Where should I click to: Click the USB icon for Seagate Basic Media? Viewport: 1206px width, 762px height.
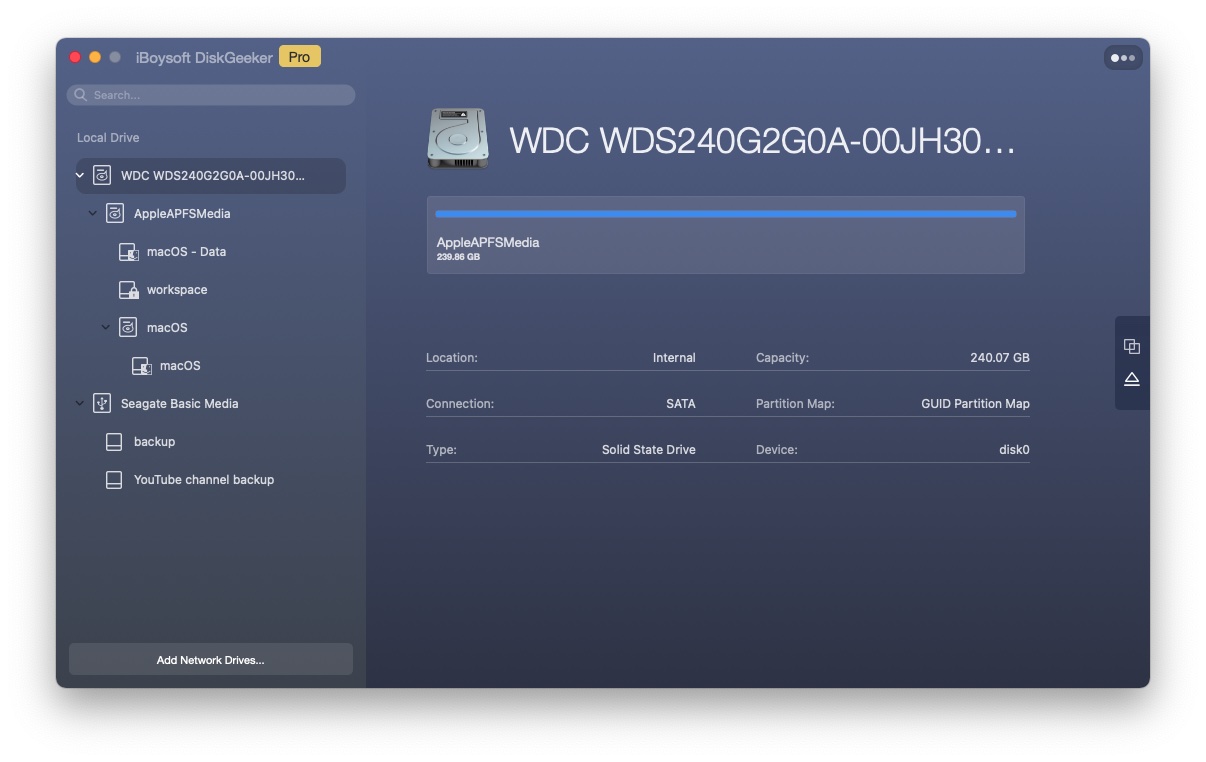101,403
